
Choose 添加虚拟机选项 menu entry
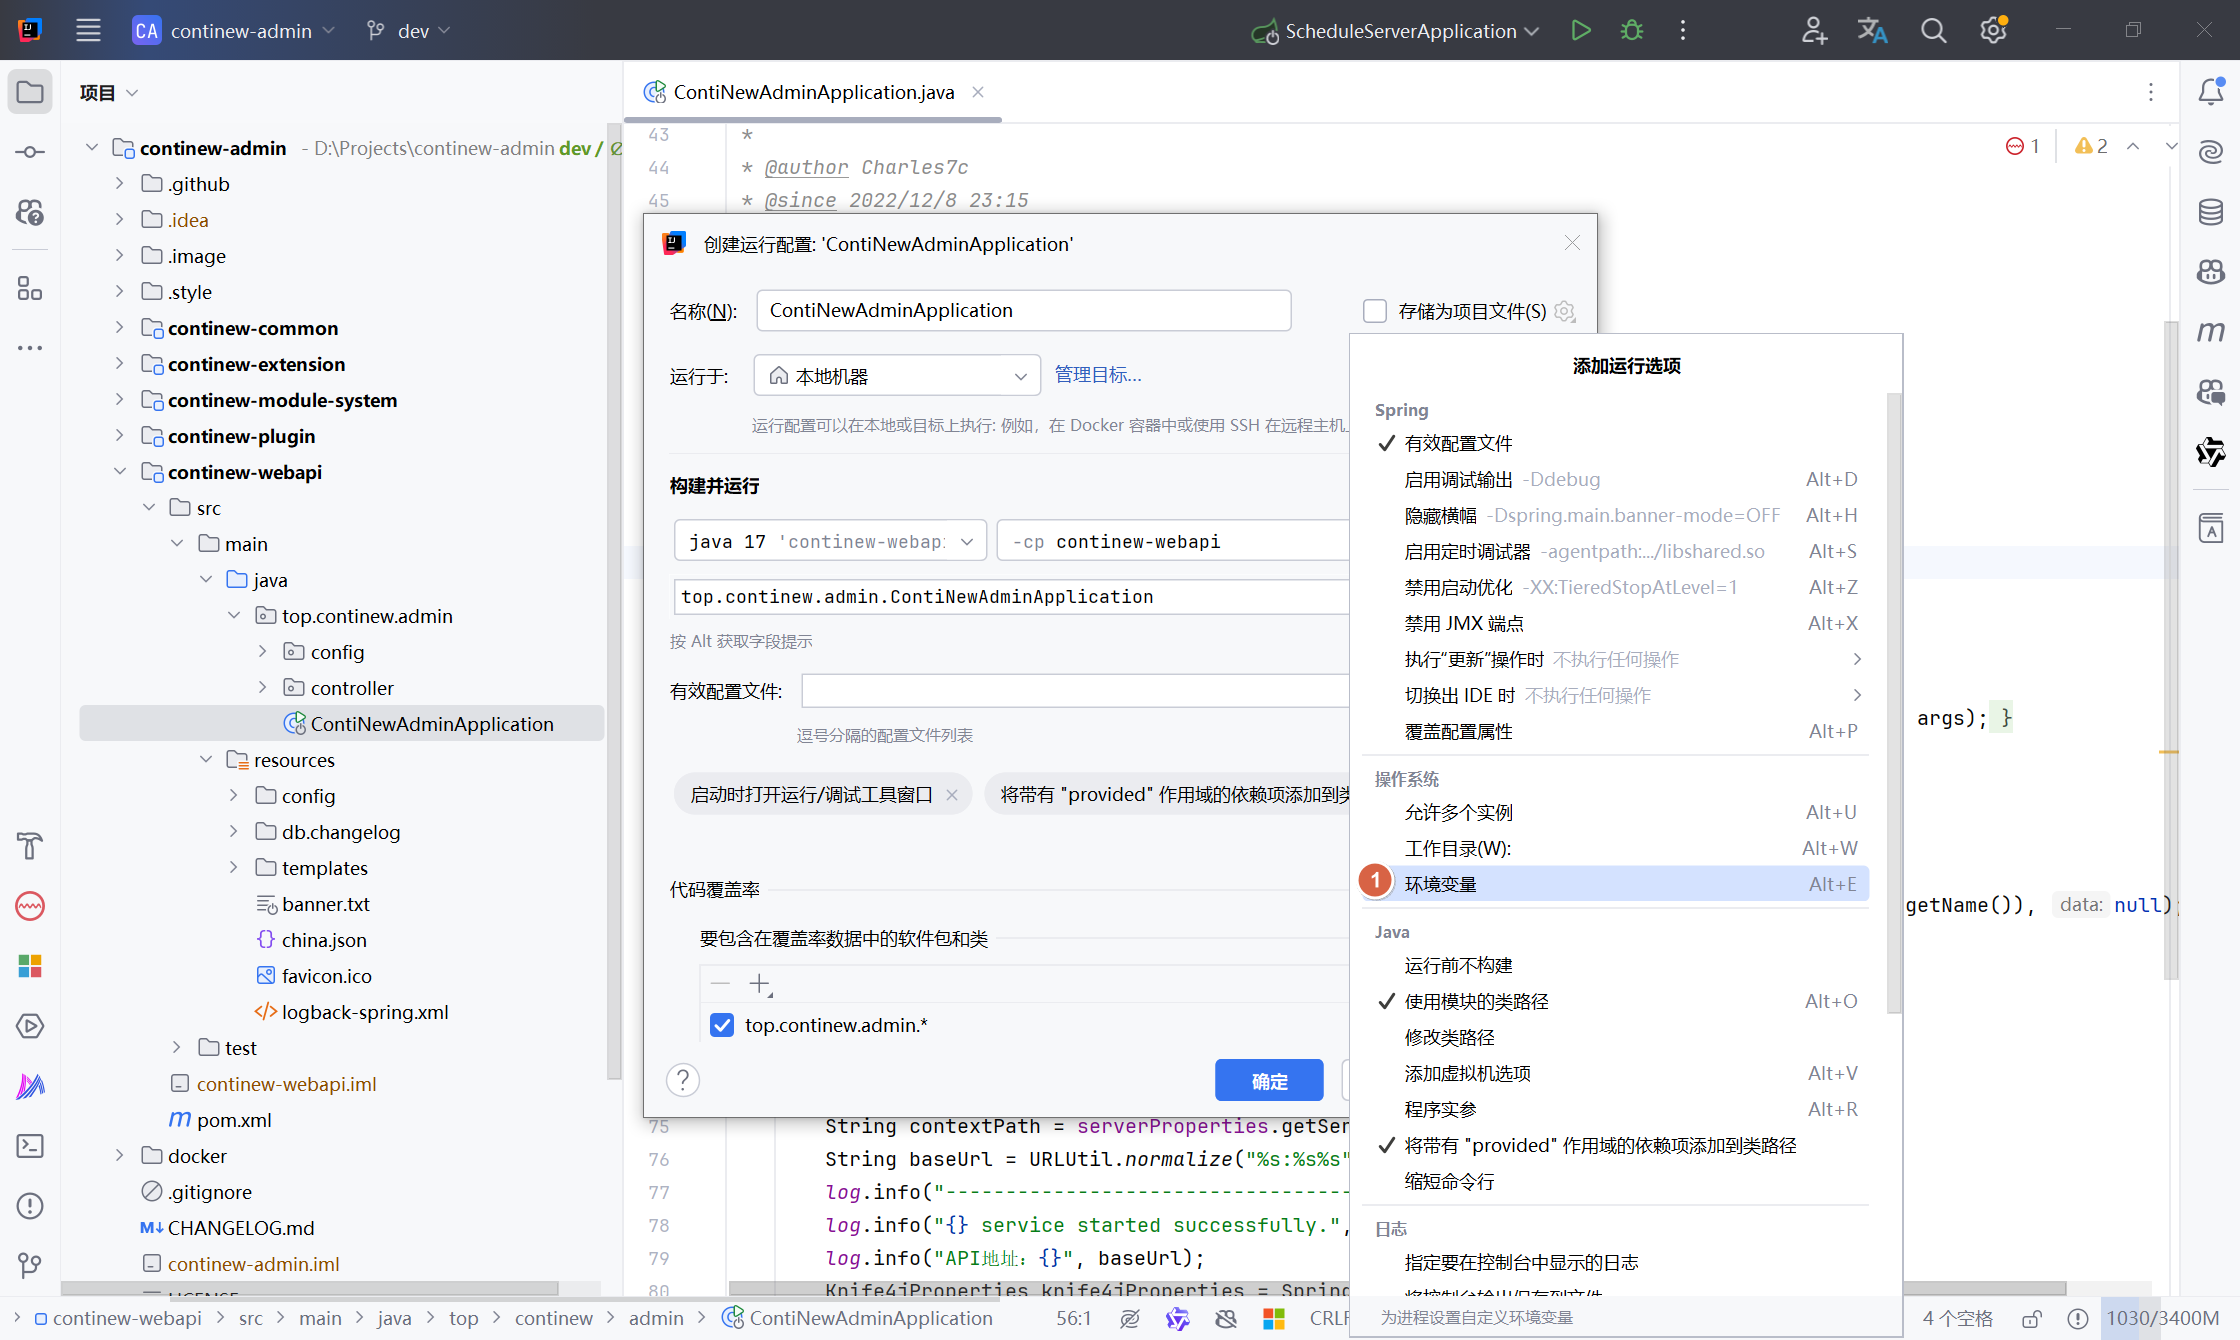pos(1615,1074)
